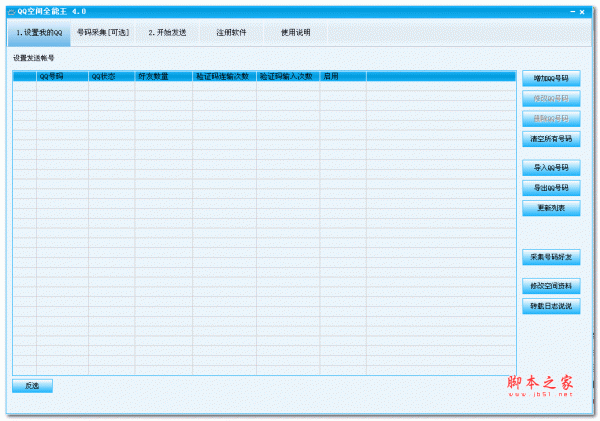600x421 pixels.
Task: Click the 采集号码好友 button
Action: click(x=551, y=257)
